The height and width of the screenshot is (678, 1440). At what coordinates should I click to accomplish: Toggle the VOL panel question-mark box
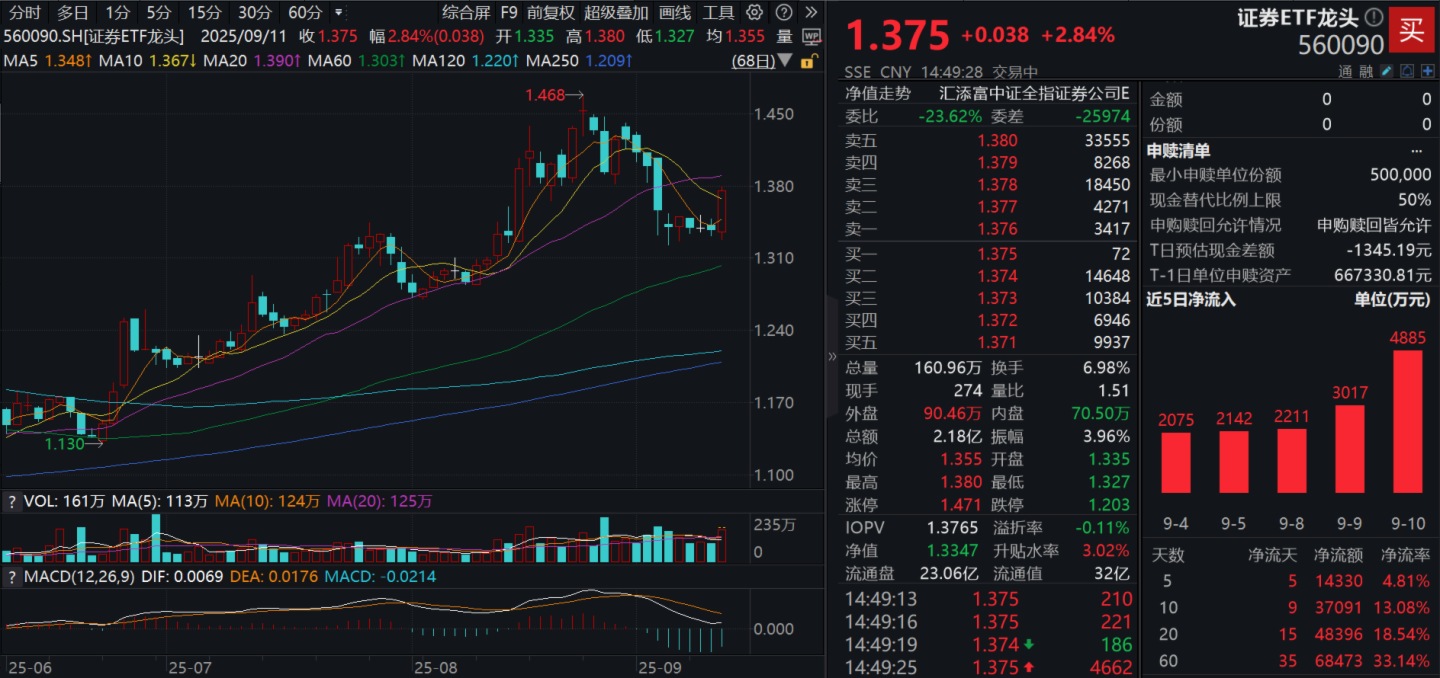tap(12, 501)
